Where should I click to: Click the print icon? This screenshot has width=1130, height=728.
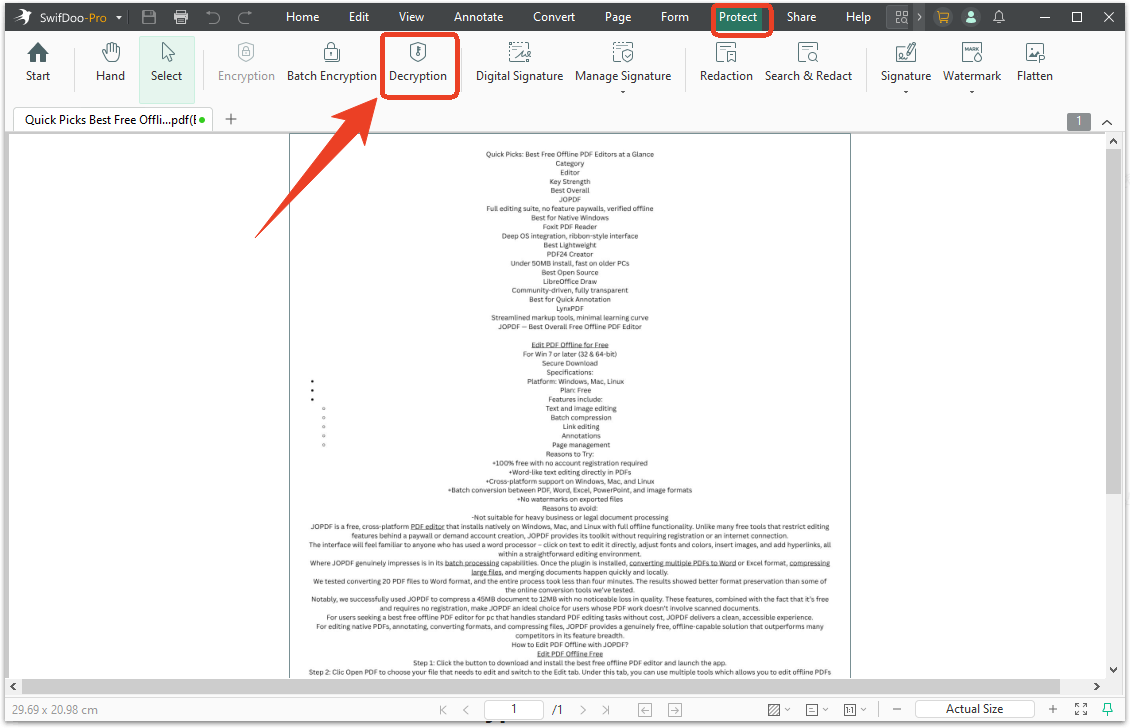pyautogui.click(x=181, y=17)
